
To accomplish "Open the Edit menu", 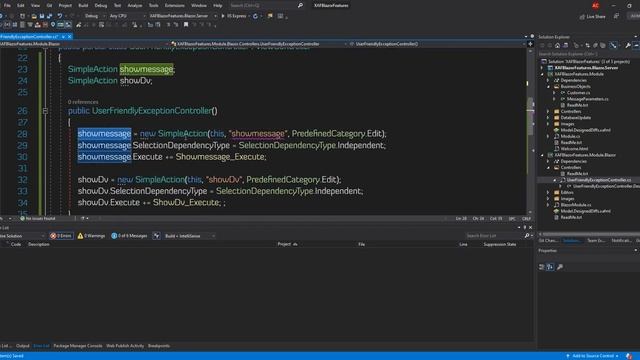I will click(x=20, y=5).
